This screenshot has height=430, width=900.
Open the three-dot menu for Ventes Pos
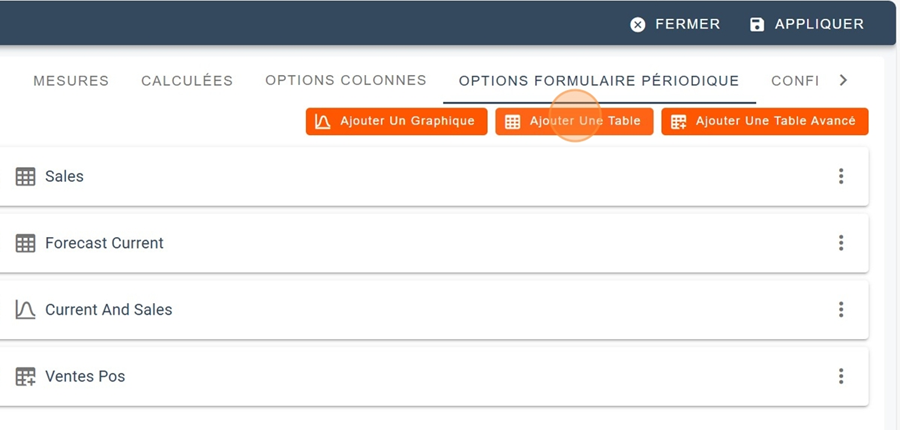pos(841,376)
